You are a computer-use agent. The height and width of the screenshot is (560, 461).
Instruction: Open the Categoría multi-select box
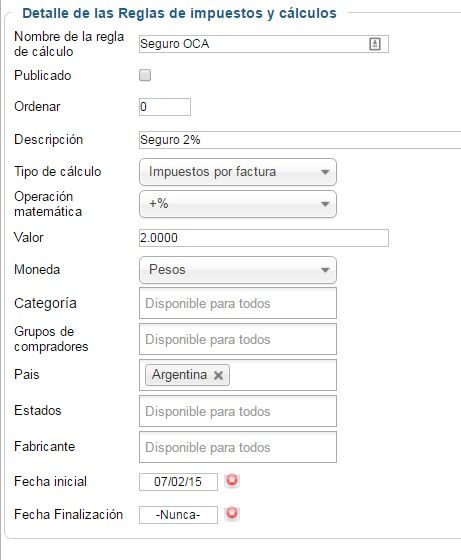[x=238, y=303]
